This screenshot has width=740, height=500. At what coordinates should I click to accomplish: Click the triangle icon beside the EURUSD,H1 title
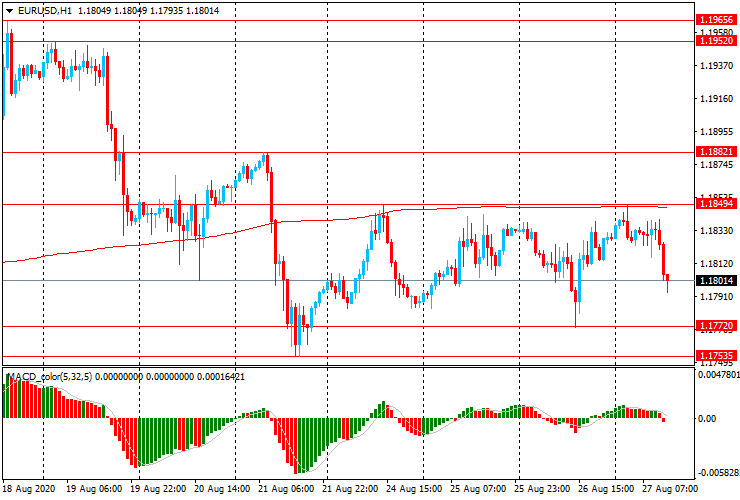9,10
